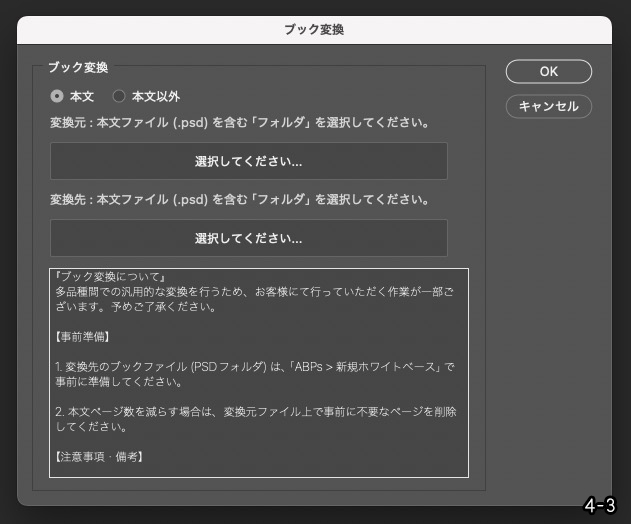Click the 変換先 instruction label text
The height and width of the screenshot is (524, 631).
(x=240, y=200)
